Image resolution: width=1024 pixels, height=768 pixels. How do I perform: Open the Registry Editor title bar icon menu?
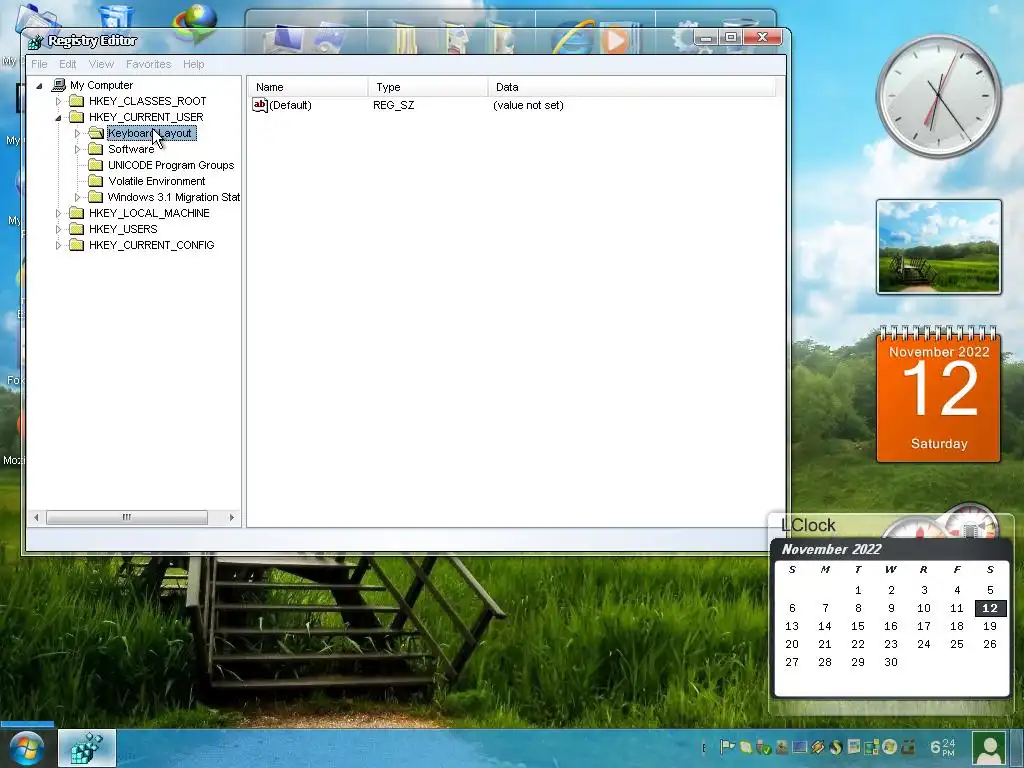[36, 42]
